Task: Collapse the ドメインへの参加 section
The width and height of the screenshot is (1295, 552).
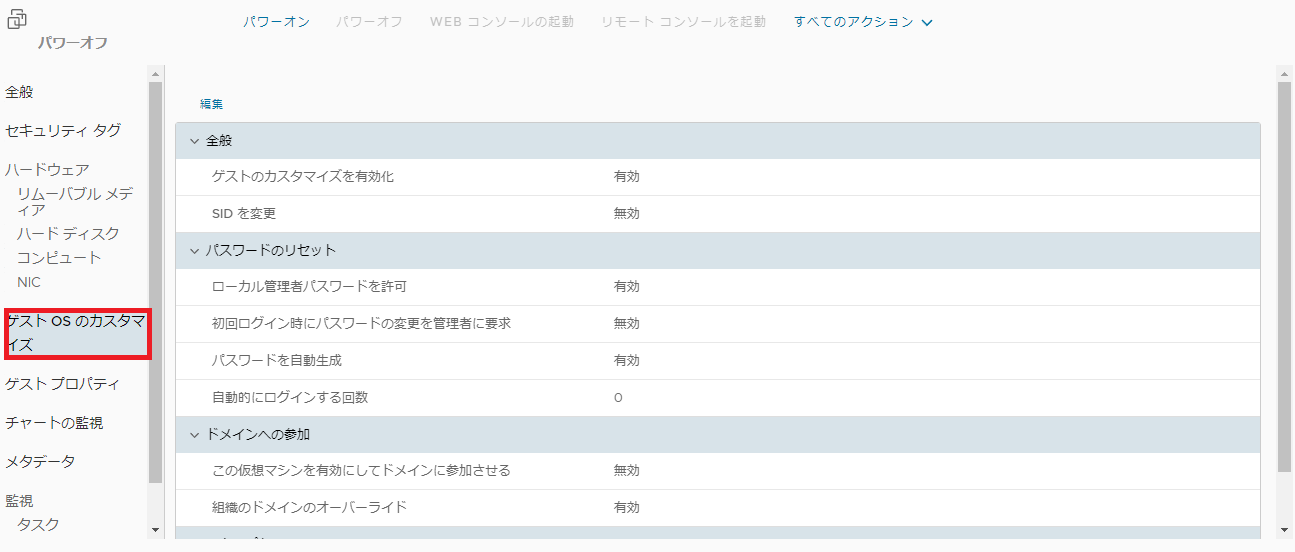Action: click(195, 434)
